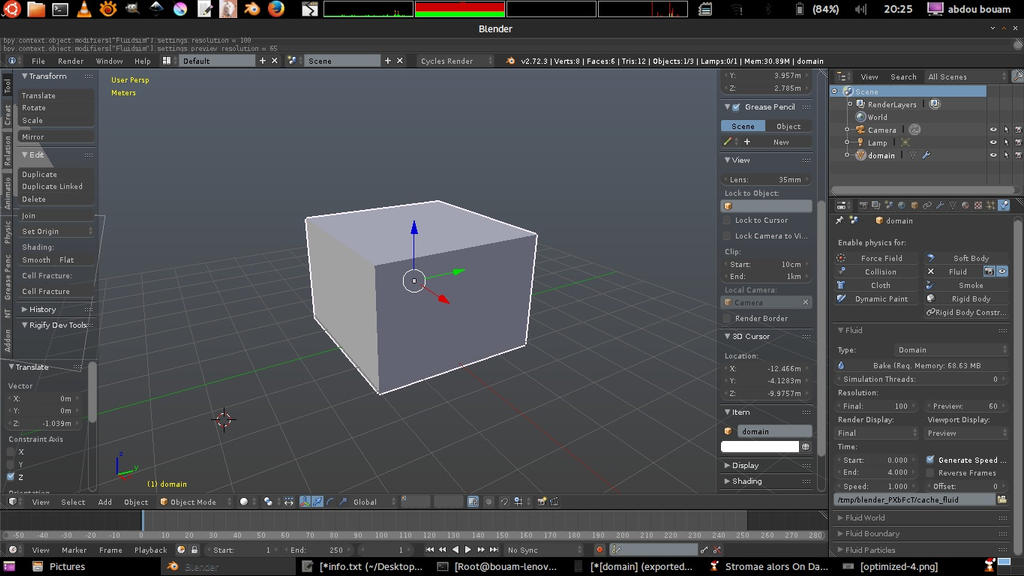Click the Set Origin dropdown button
1024x576 pixels.
(56, 231)
